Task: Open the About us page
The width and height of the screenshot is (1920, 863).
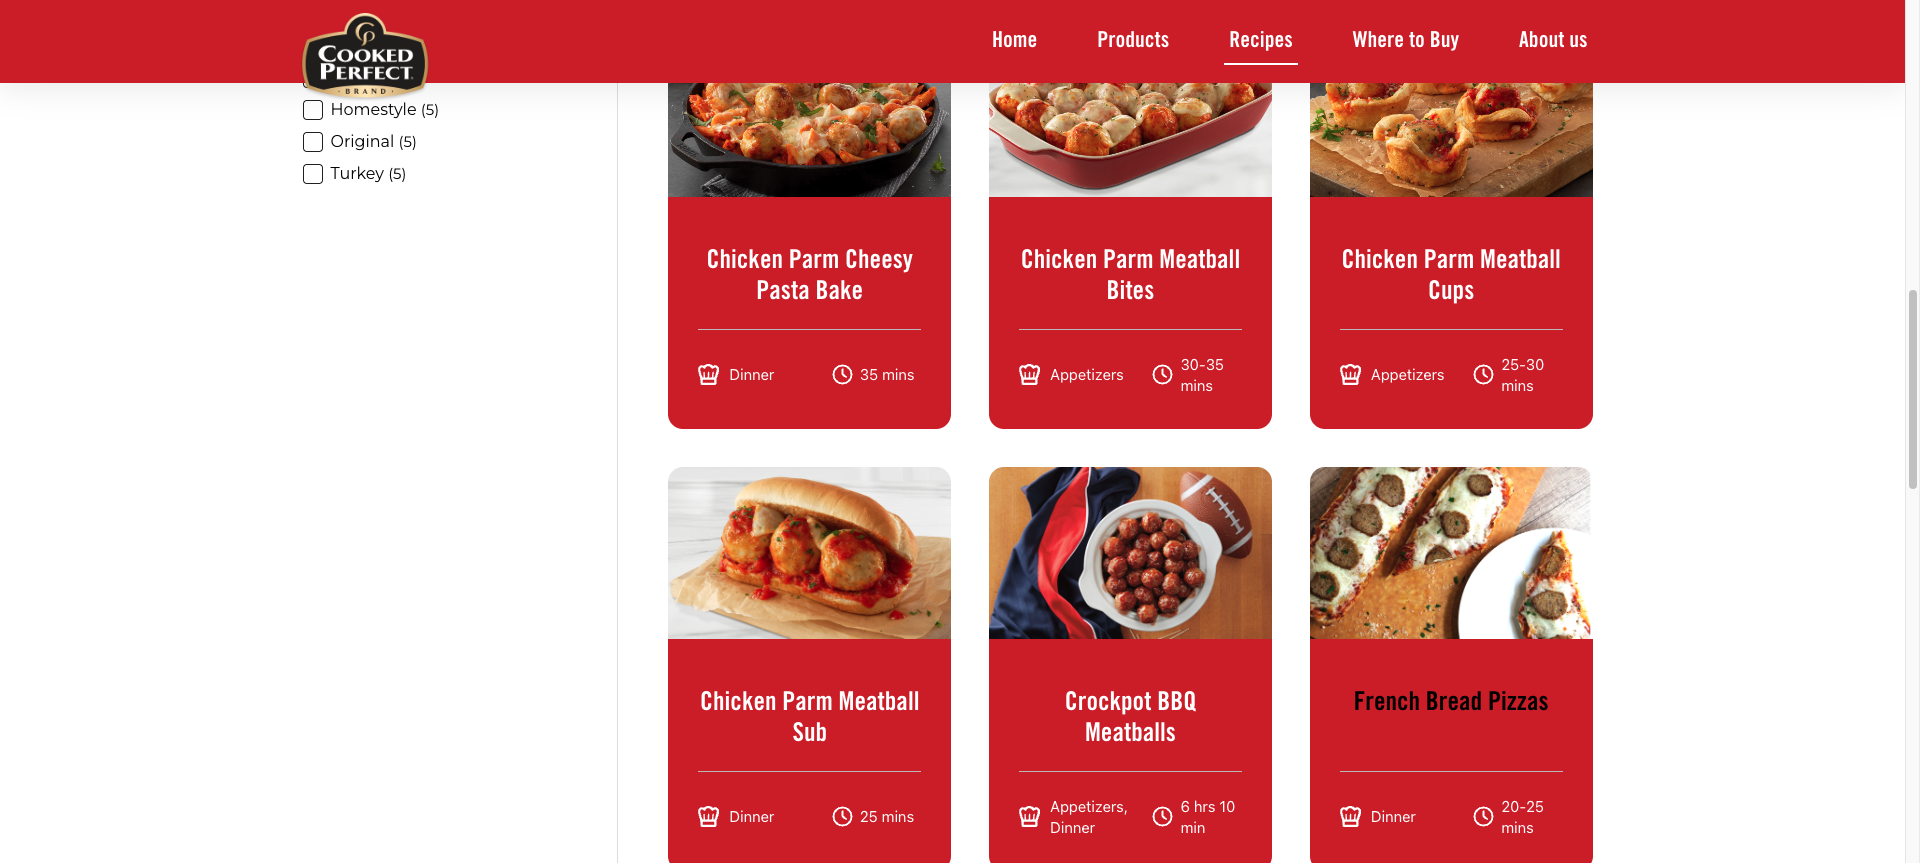Action: [x=1553, y=40]
